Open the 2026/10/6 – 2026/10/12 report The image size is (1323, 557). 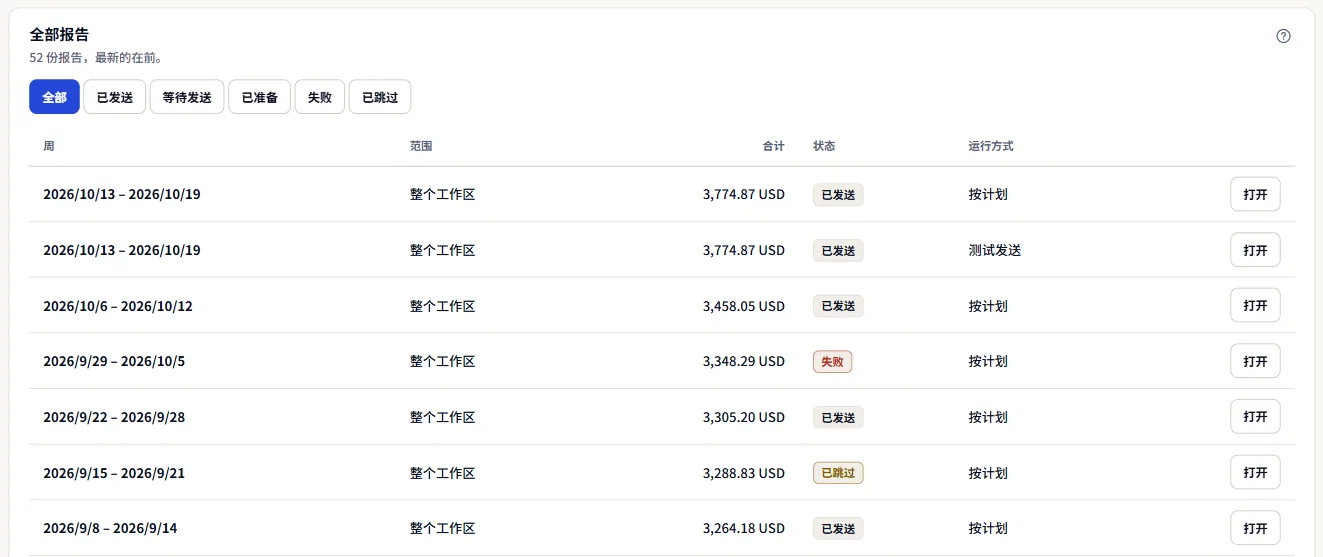point(1255,306)
